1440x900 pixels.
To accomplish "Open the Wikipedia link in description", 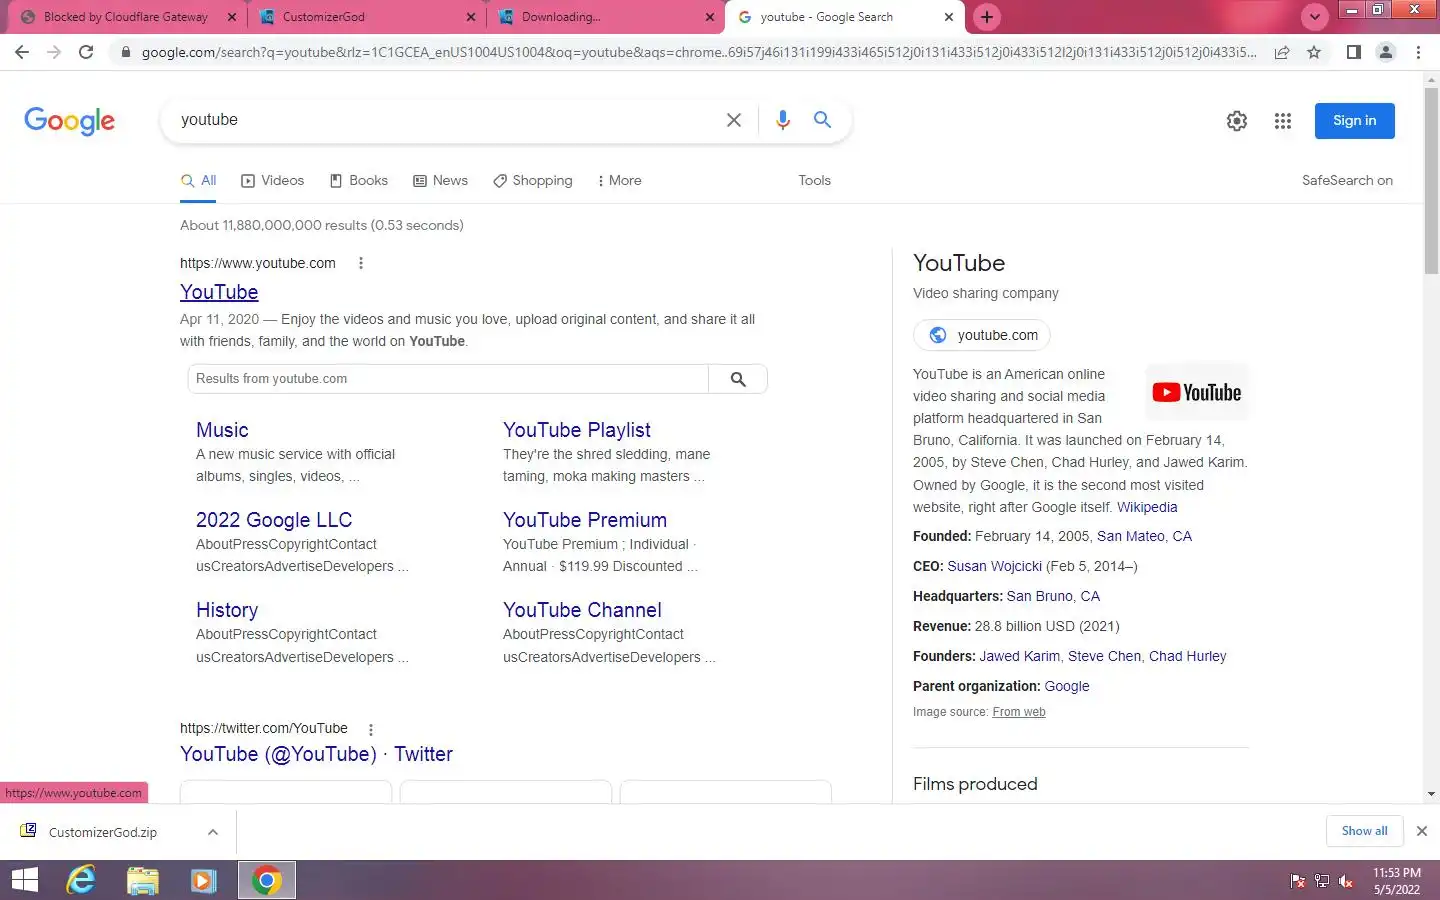I will pos(1147,507).
